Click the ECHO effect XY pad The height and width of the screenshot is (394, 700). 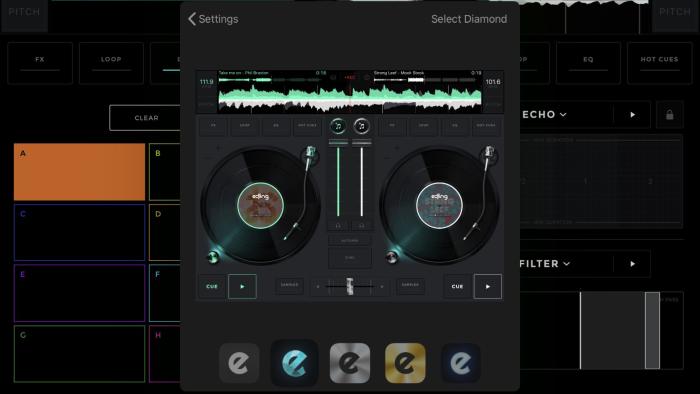601,181
